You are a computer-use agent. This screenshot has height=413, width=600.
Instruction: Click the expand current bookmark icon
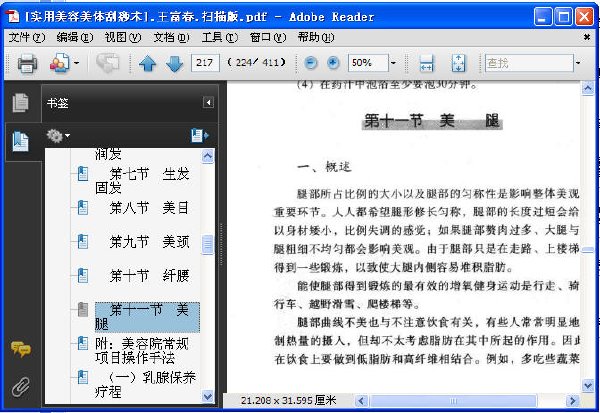coord(200,135)
